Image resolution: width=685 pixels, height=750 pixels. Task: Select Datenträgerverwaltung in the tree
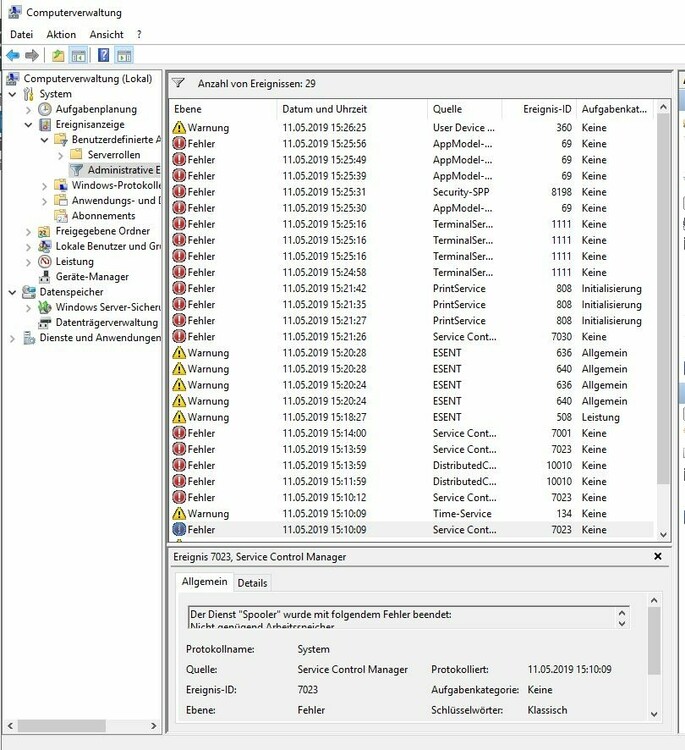tap(106, 322)
